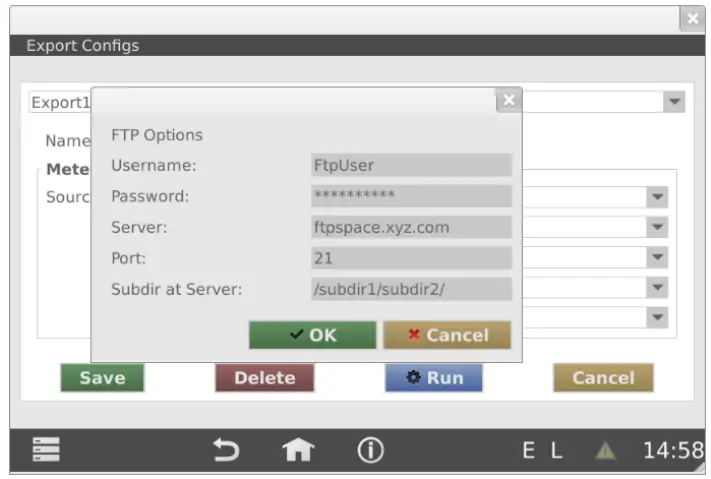Select the FTP Options heading
711x479 pixels.
tap(157, 135)
